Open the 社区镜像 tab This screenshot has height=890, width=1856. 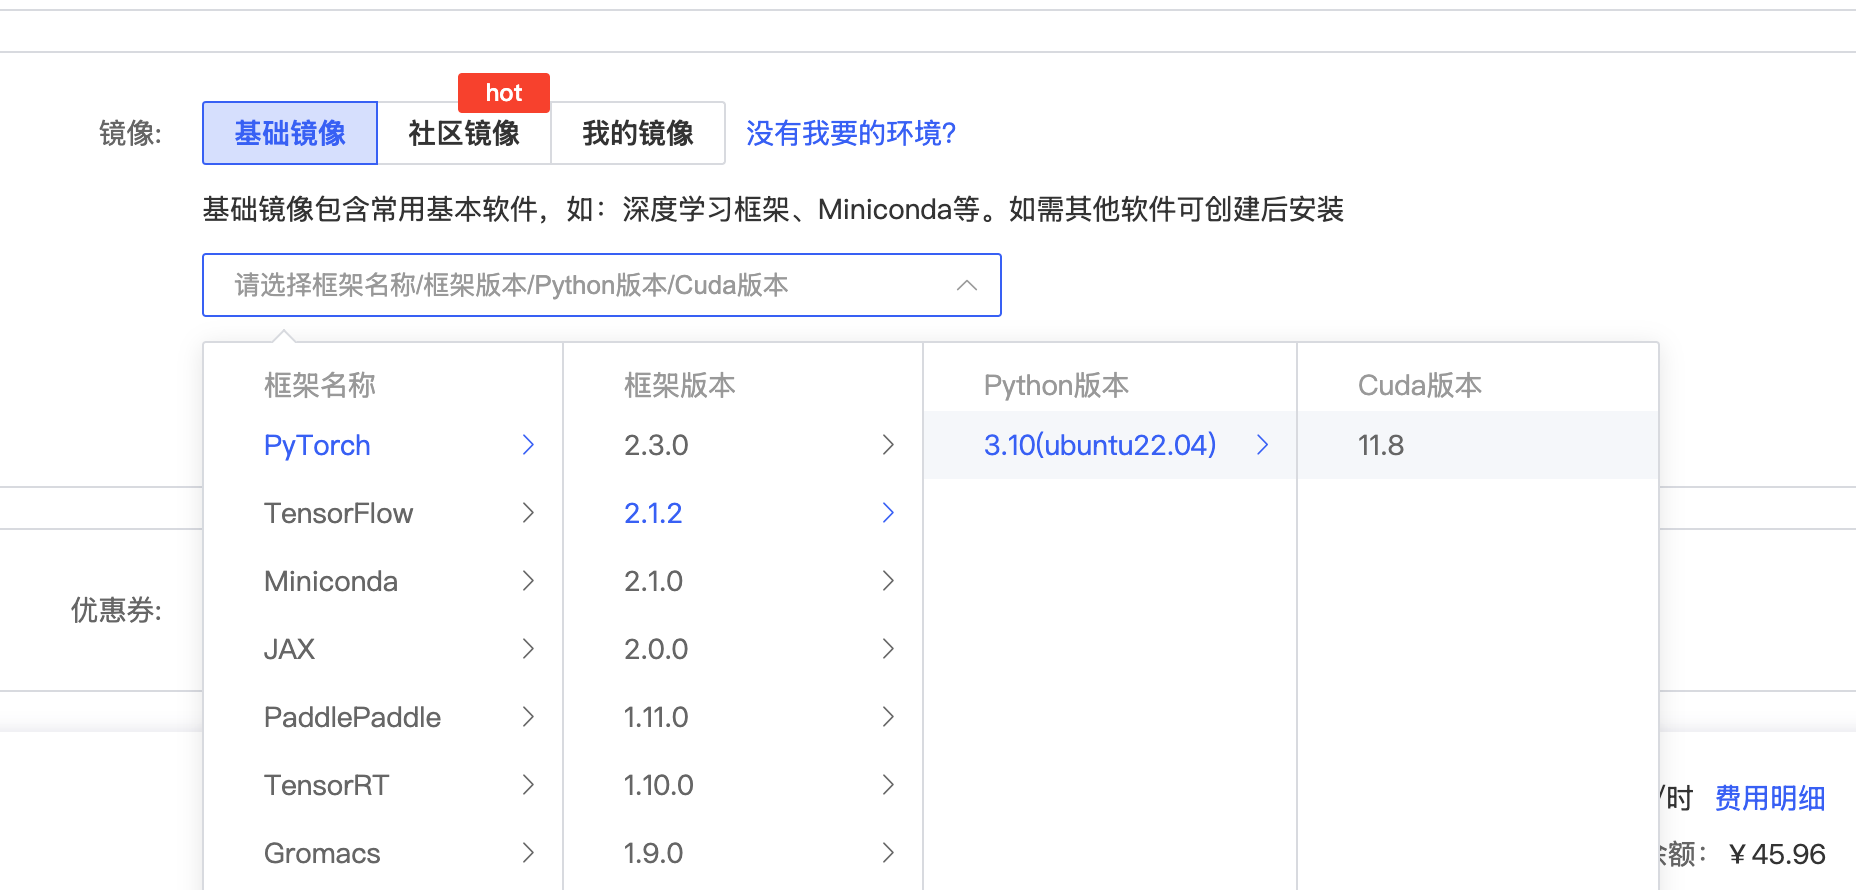464,133
